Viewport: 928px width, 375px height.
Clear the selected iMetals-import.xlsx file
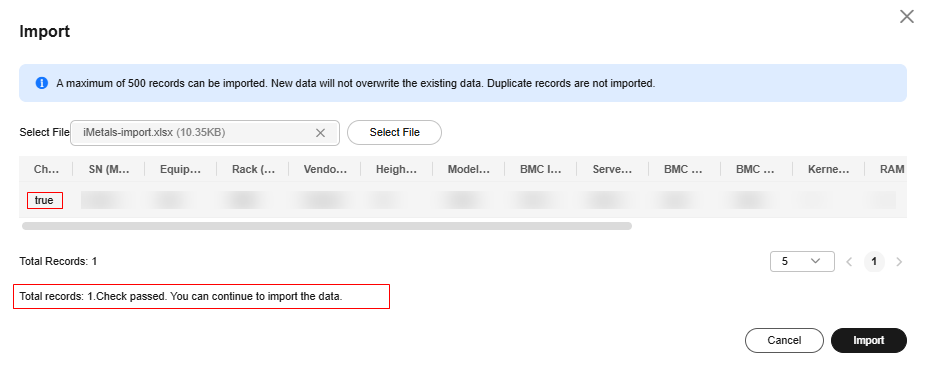click(x=320, y=133)
